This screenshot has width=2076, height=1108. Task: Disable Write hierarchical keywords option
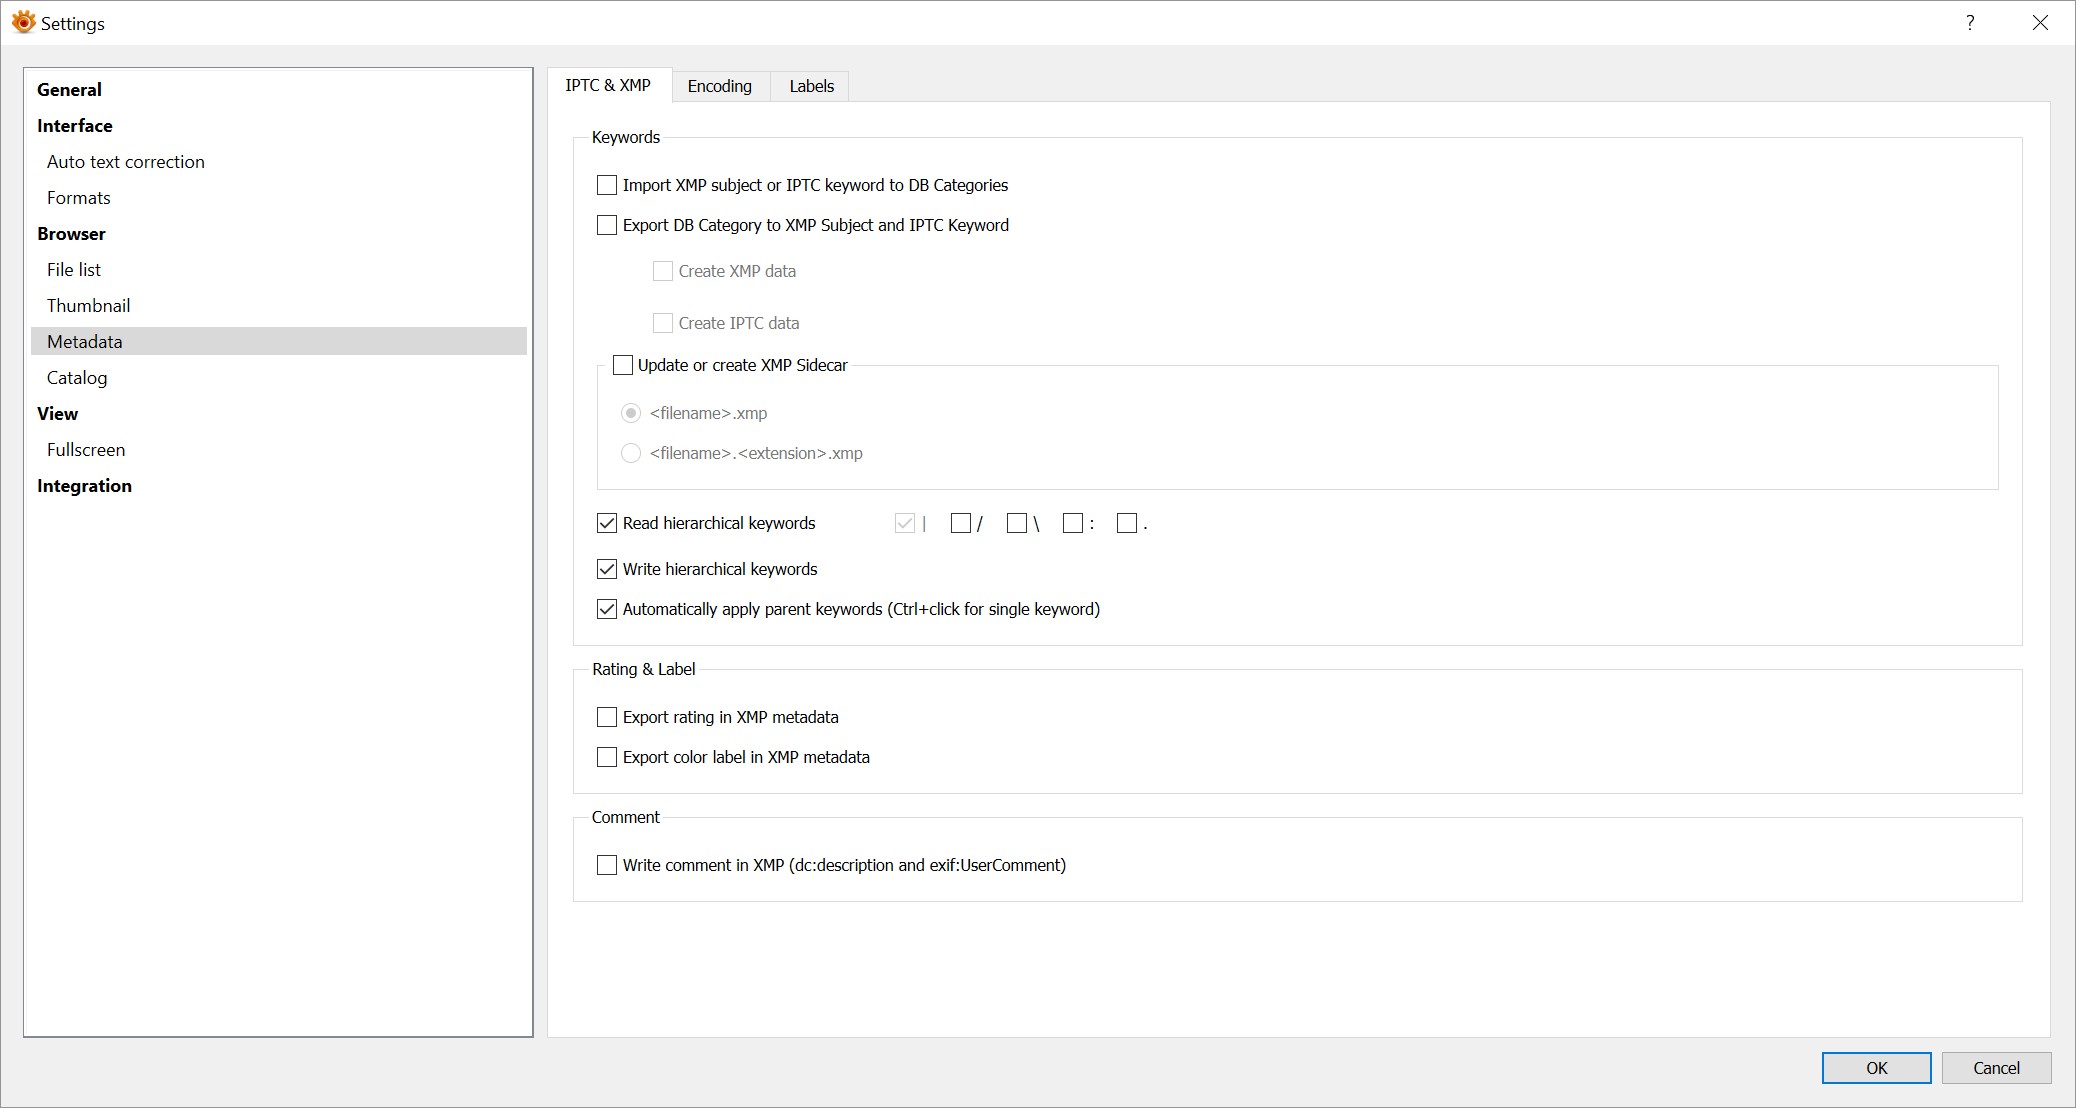click(607, 569)
